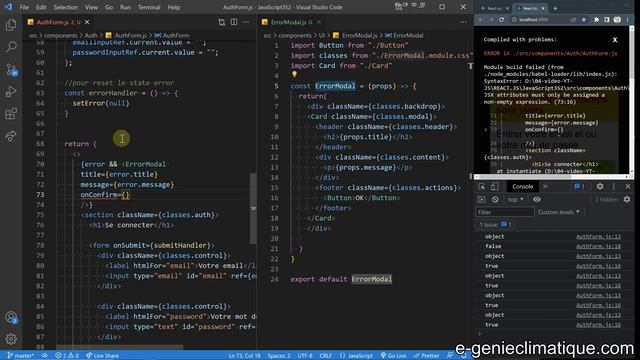Dismiss the Compiled with problems overlay
Image resolution: width=640 pixels, height=360 pixels.
click(615, 40)
